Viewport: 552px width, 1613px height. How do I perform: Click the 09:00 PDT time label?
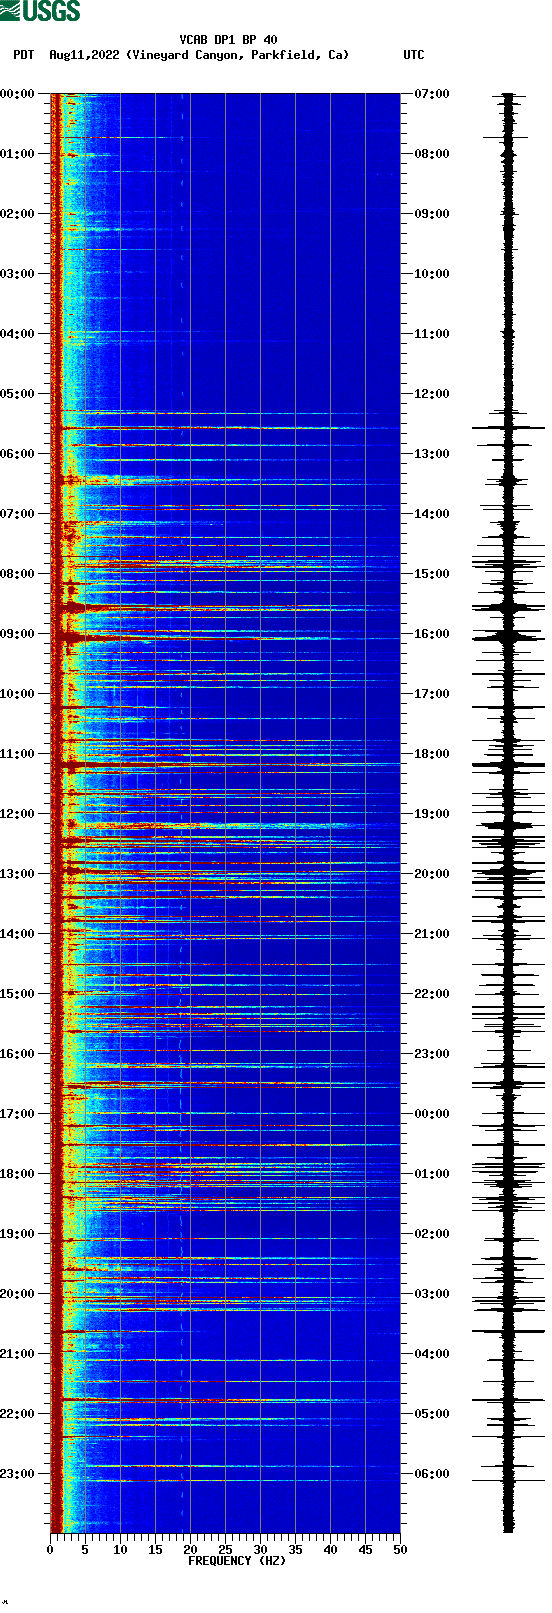[17, 634]
